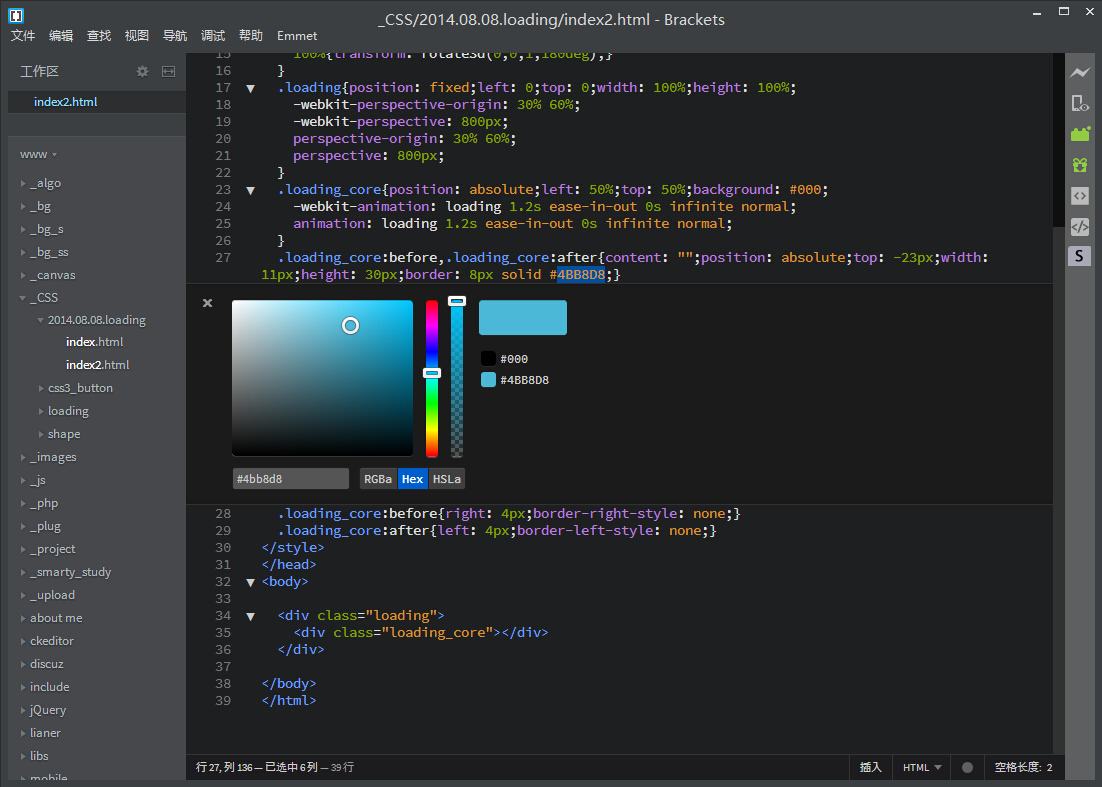This screenshot has width=1102, height=787.
Task: Click the split view icon in sidebar
Action: point(168,71)
